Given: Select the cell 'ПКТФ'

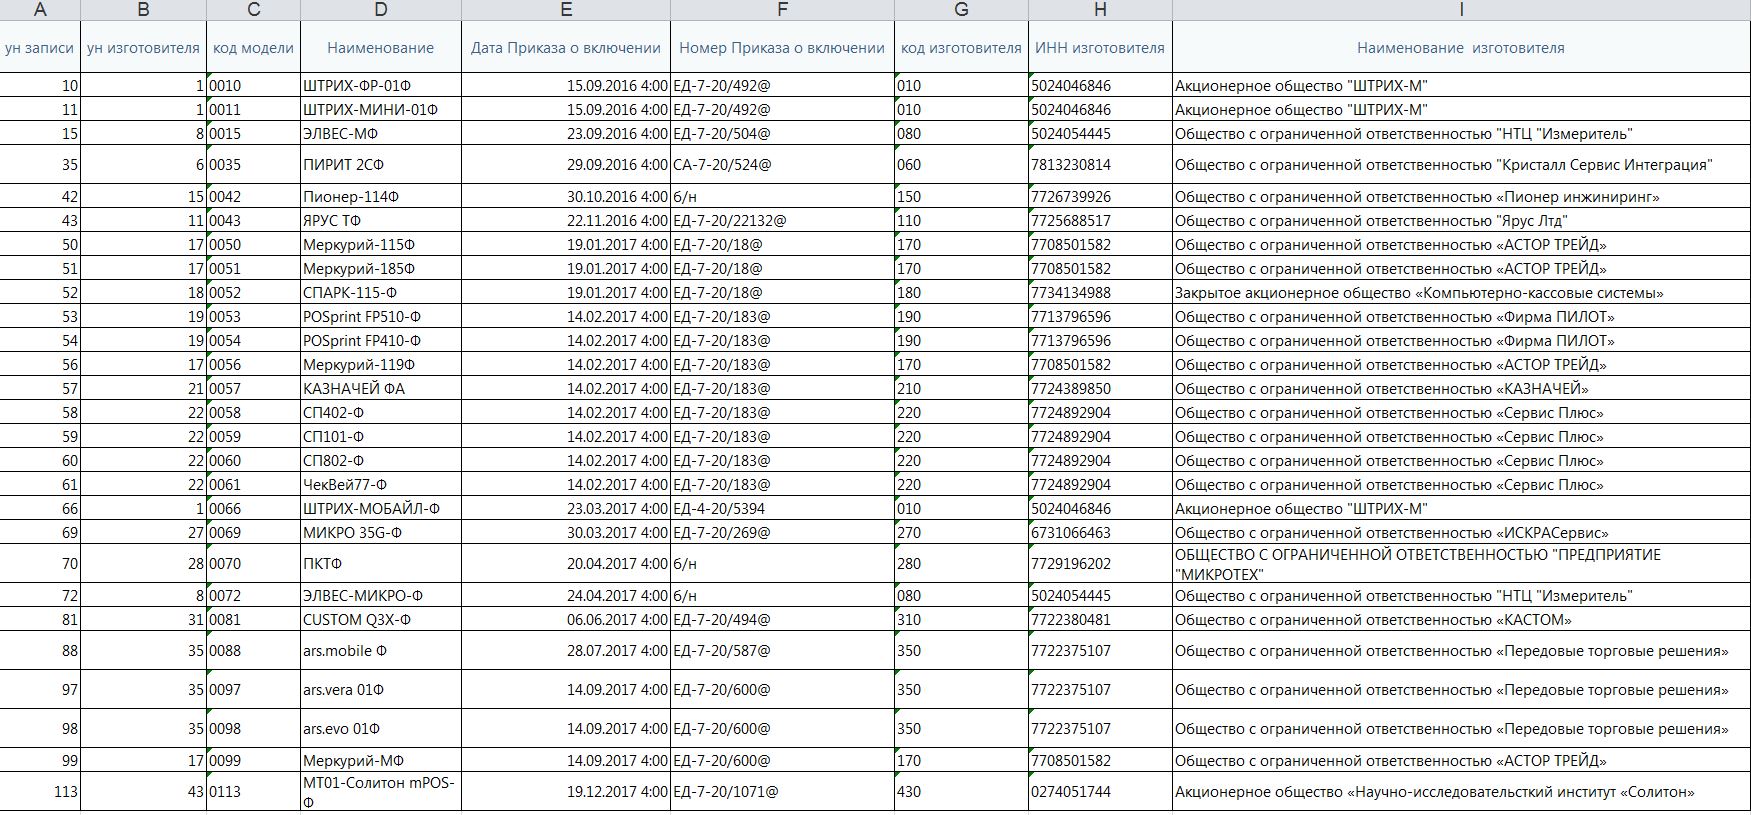Looking at the screenshot, I should coord(381,563).
